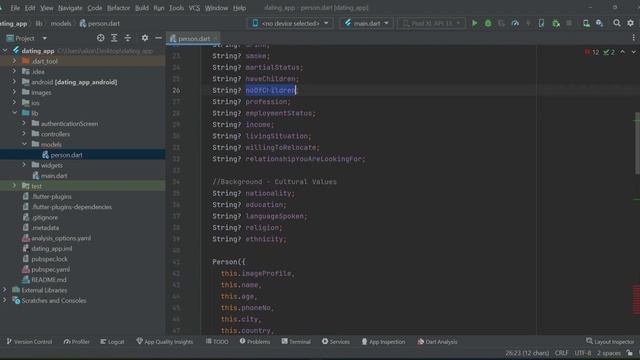This screenshot has width=640, height=360.
Task: Click the Stop icon in toolbar
Action: pos(569,23)
